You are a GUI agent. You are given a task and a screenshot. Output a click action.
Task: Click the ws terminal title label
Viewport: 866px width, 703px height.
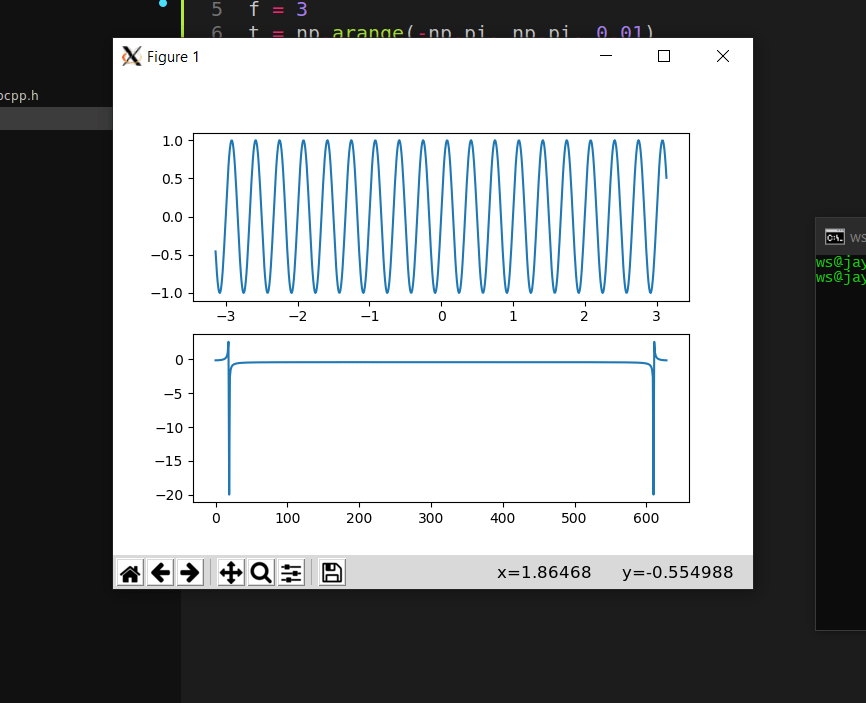856,237
